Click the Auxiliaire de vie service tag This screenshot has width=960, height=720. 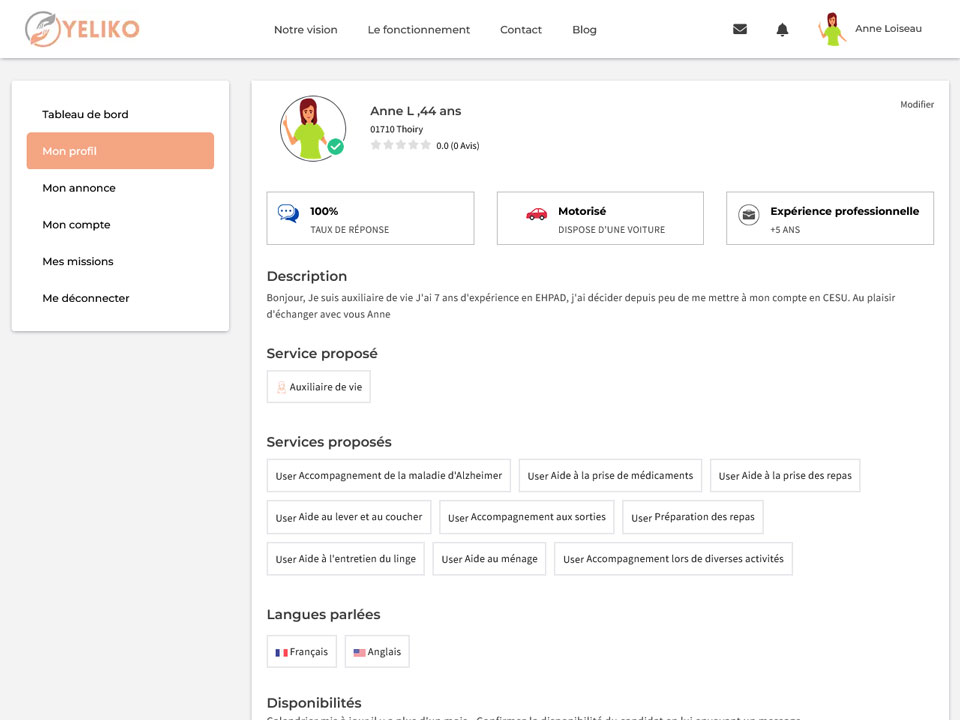(318, 387)
